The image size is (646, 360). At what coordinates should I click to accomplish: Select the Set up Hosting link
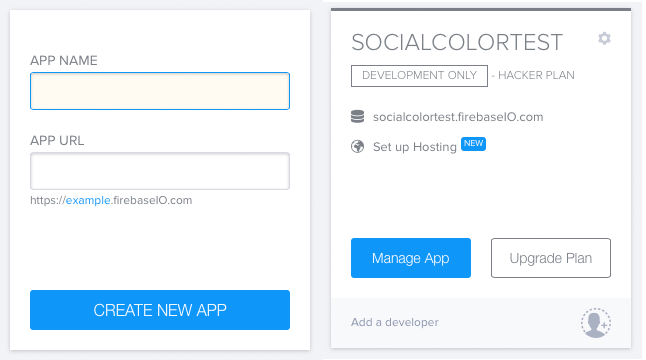tap(414, 147)
